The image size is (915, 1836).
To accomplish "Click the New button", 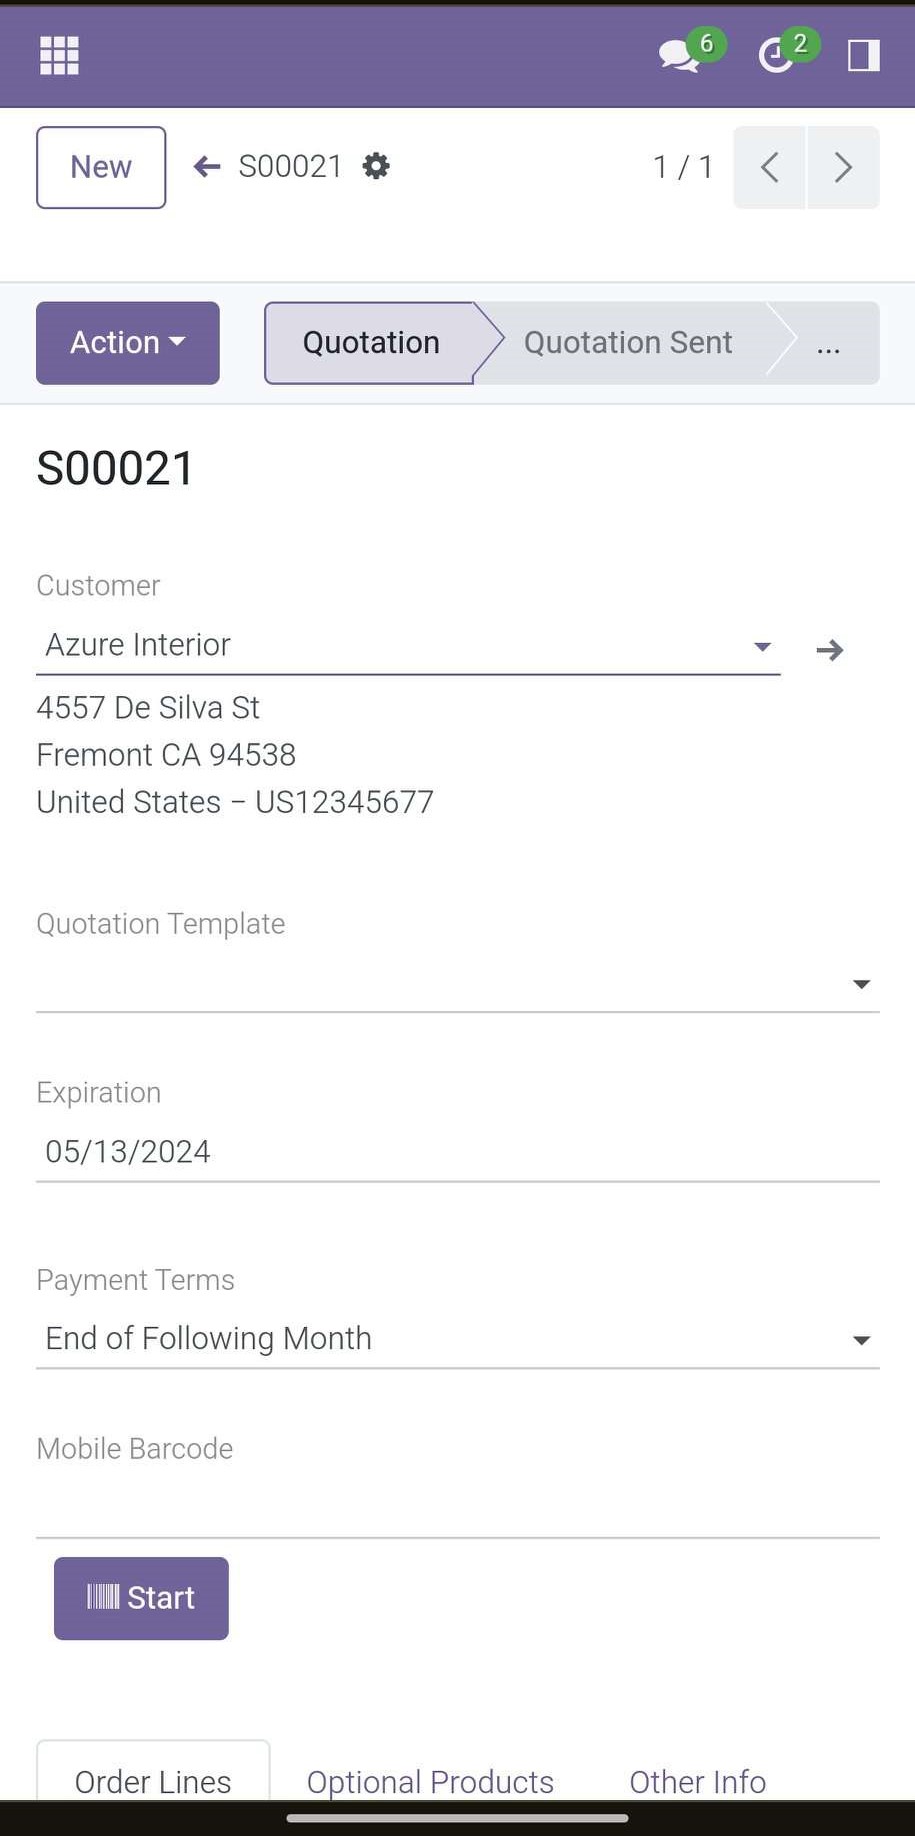I will 101,167.
